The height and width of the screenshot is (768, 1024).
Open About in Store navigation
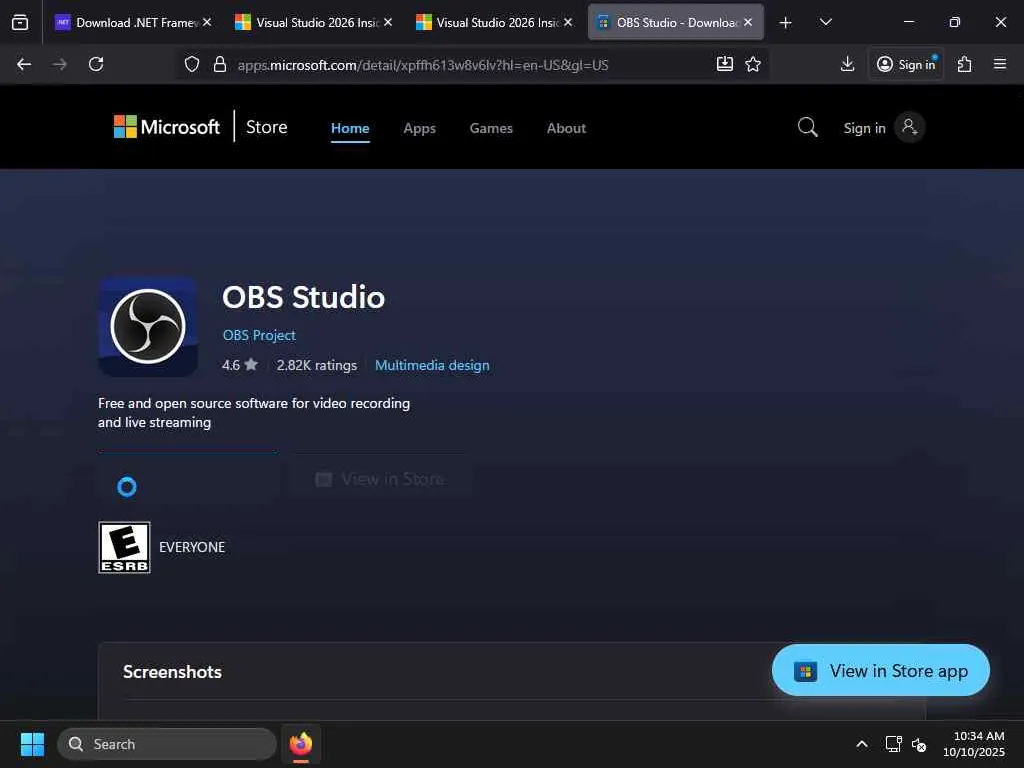coord(566,128)
